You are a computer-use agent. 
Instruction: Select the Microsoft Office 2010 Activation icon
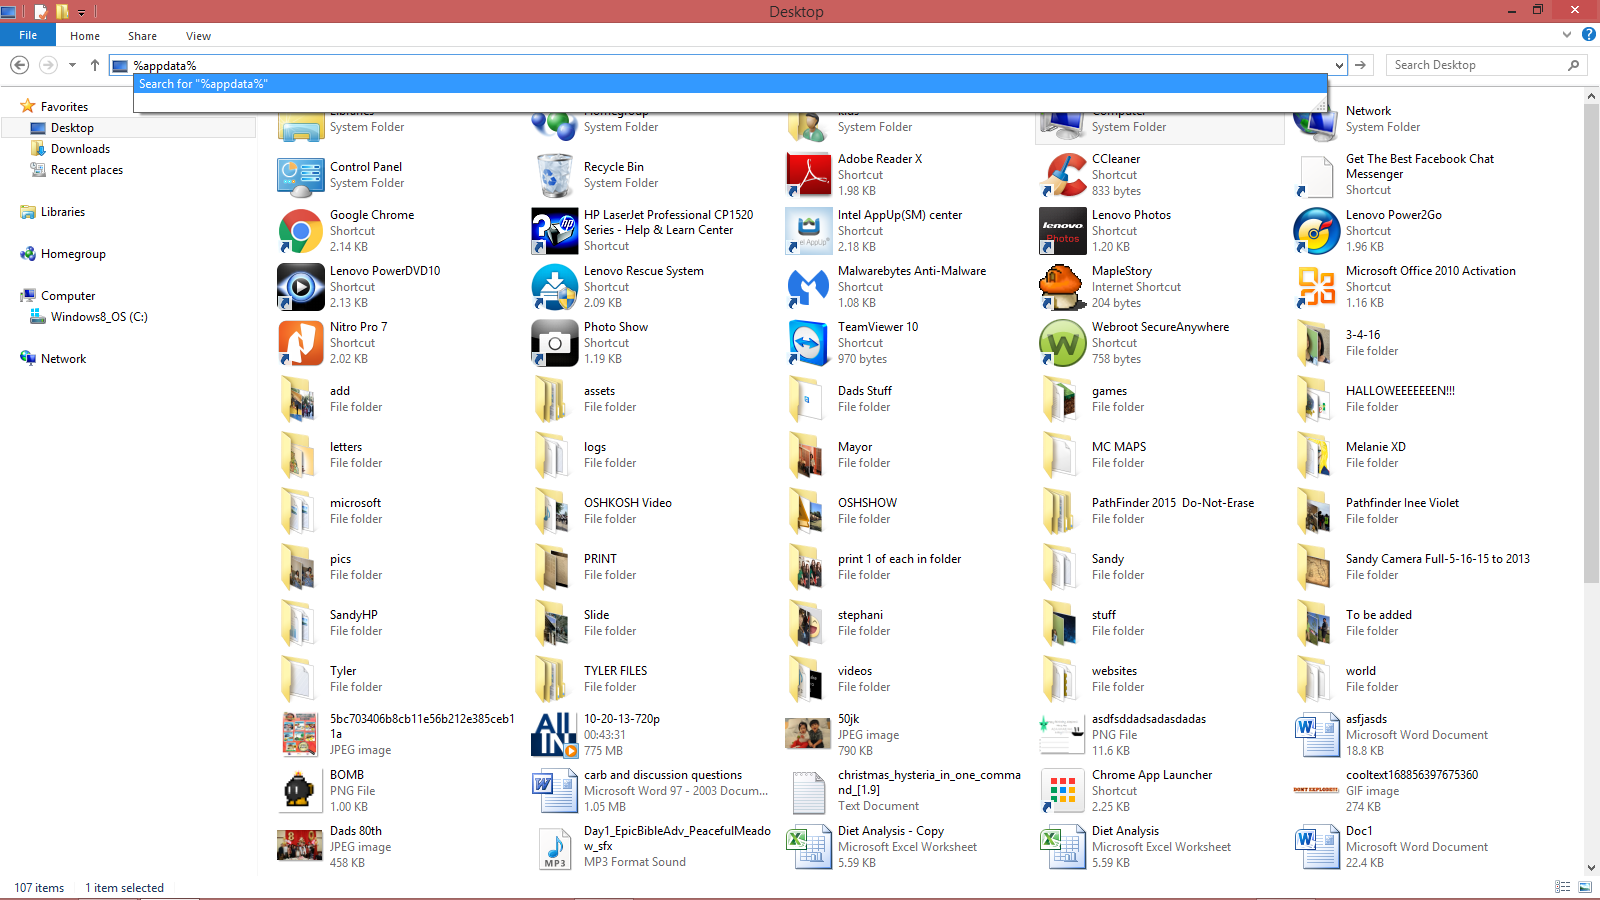(x=1316, y=287)
